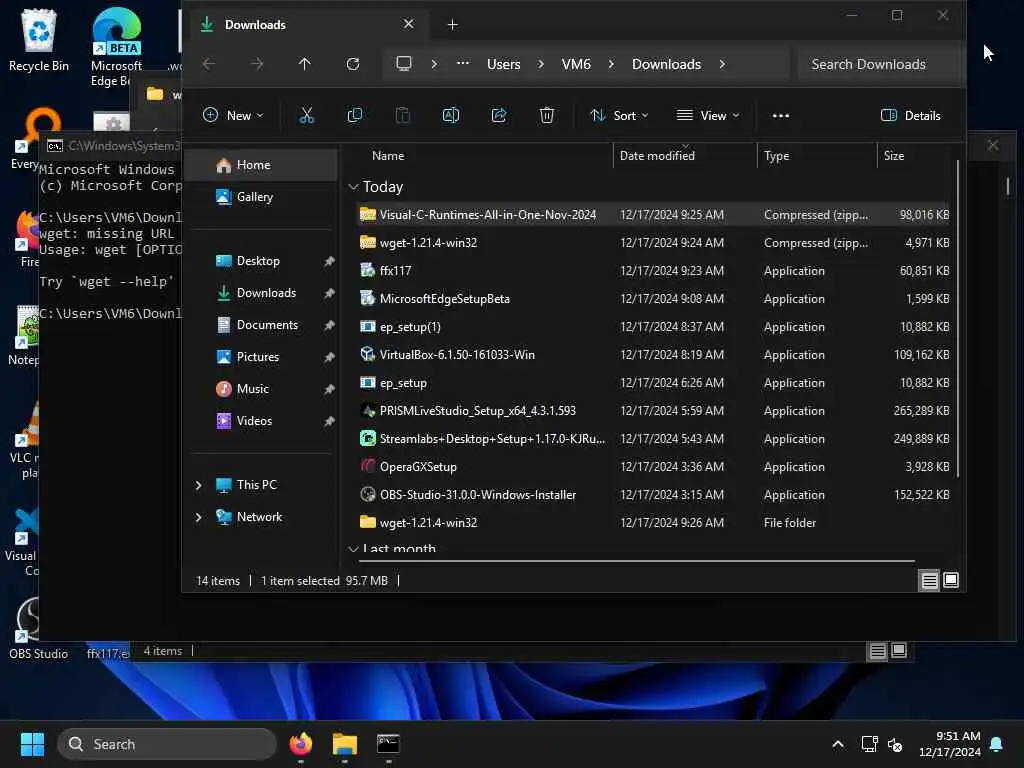Click the Delete trash icon
The height and width of the screenshot is (768, 1024).
tap(547, 116)
